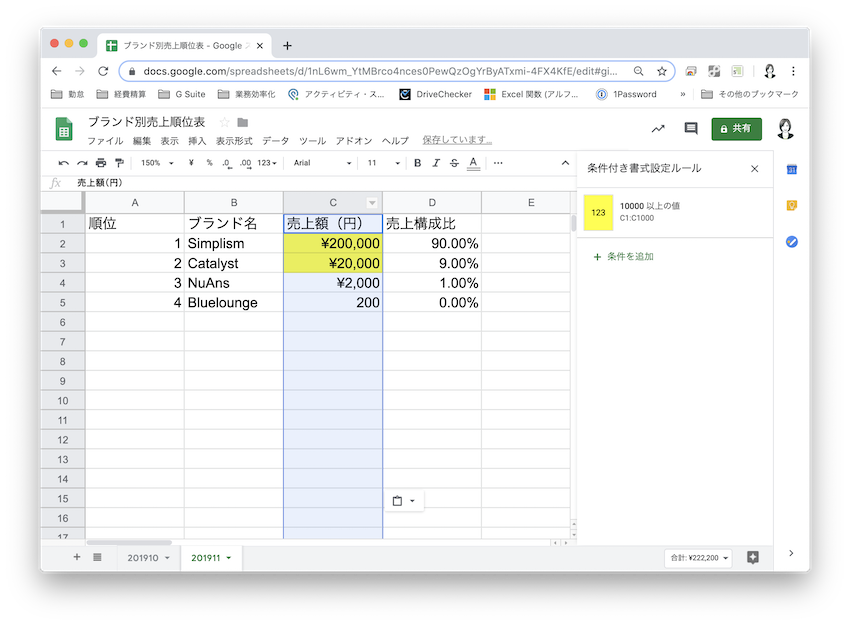This screenshot has width=850, height=625.
Task: Click the green 共有 share button
Action: tap(736, 129)
